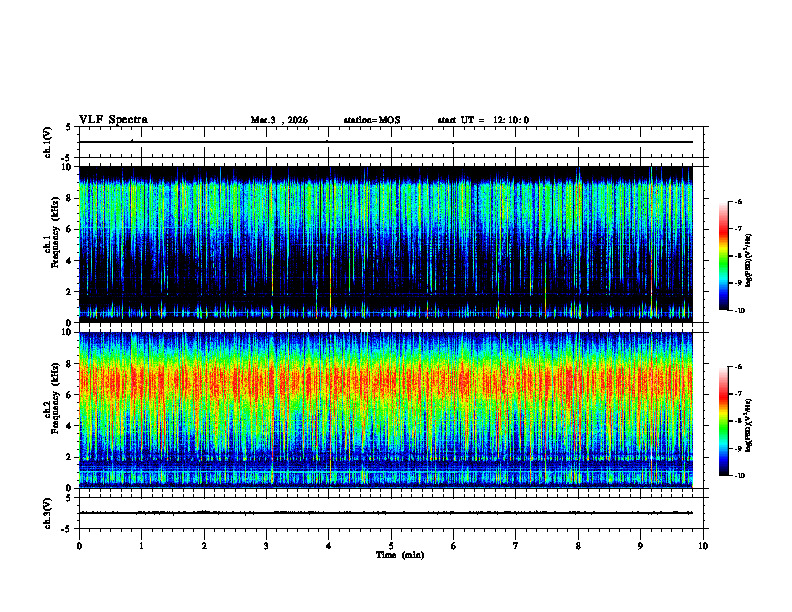Click the ch.1 color bar unit label
This screenshot has height=612, width=792.
click(x=749, y=261)
